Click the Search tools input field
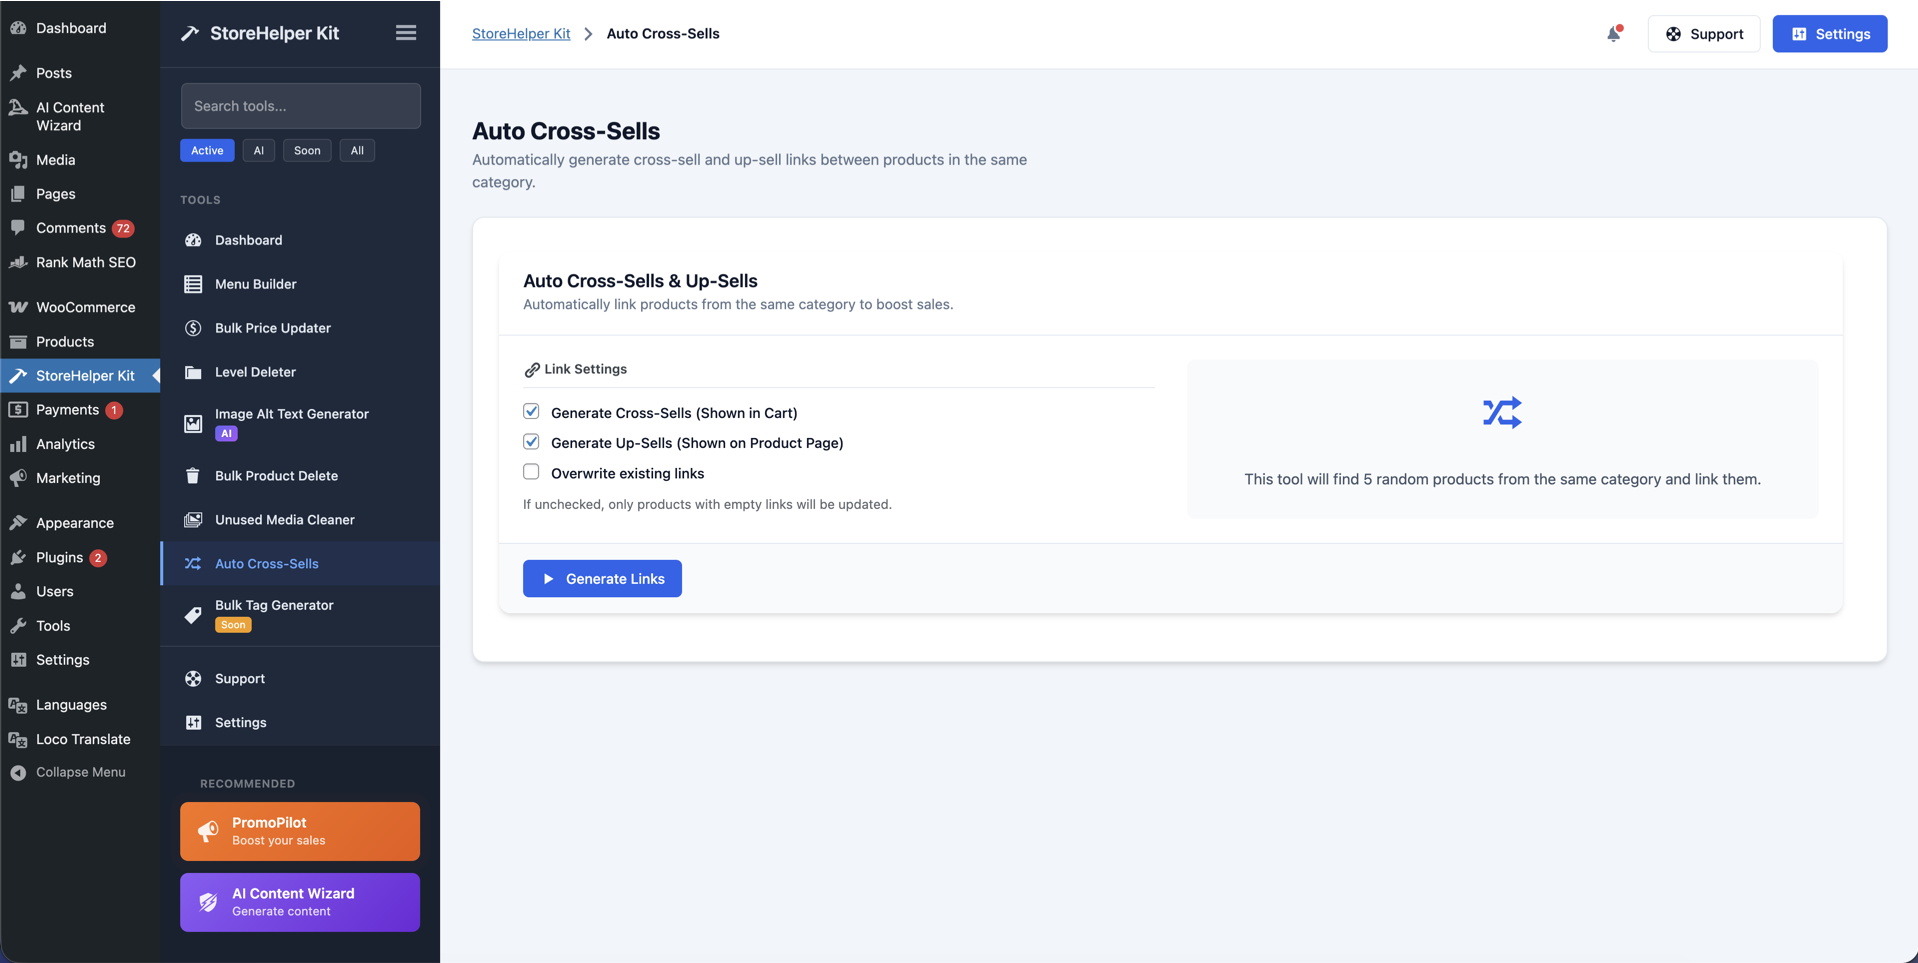The height and width of the screenshot is (963, 1918). [x=300, y=106]
